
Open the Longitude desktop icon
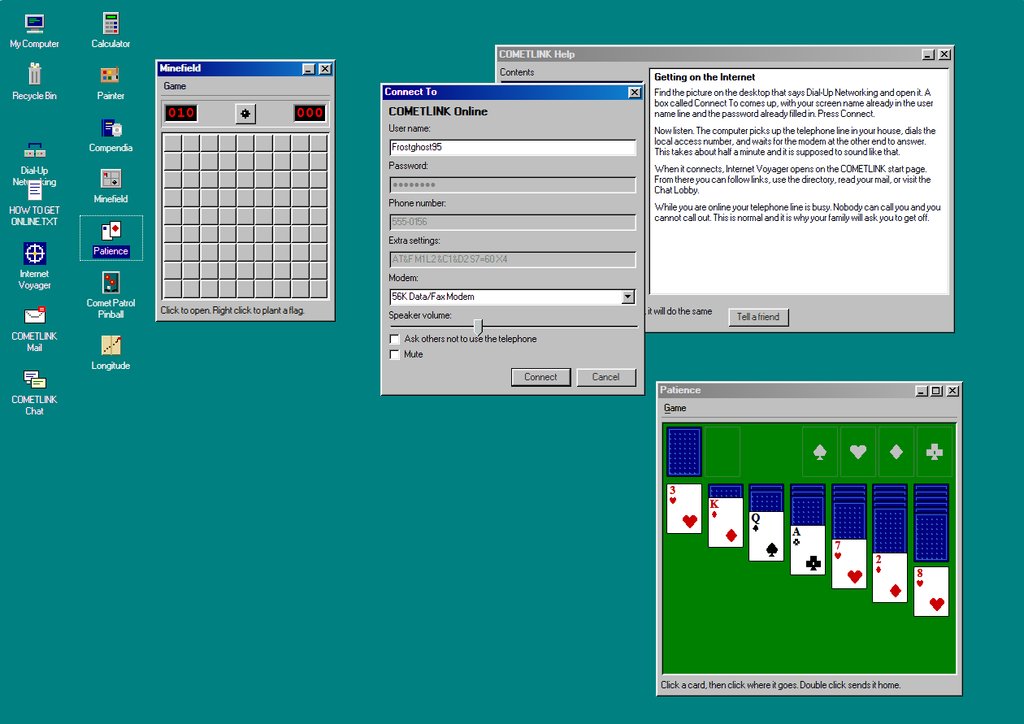point(110,353)
